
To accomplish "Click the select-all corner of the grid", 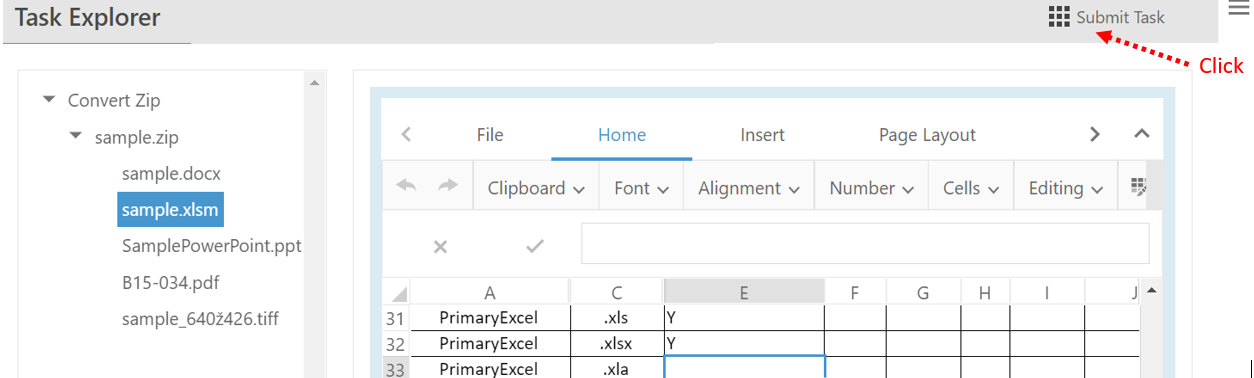I will point(398,293).
